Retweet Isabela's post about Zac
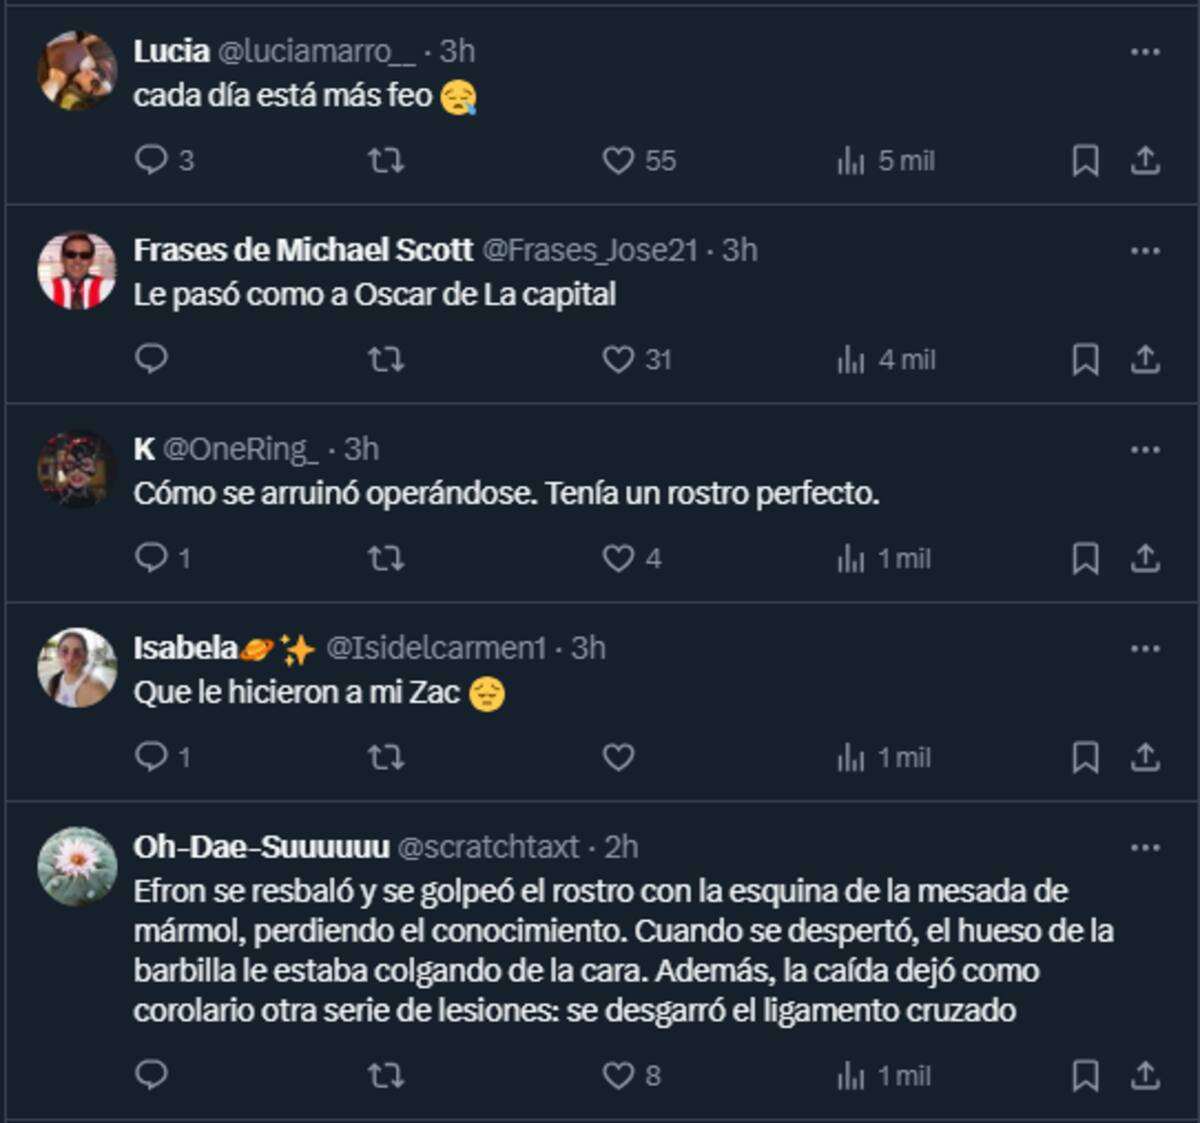 click(x=386, y=757)
